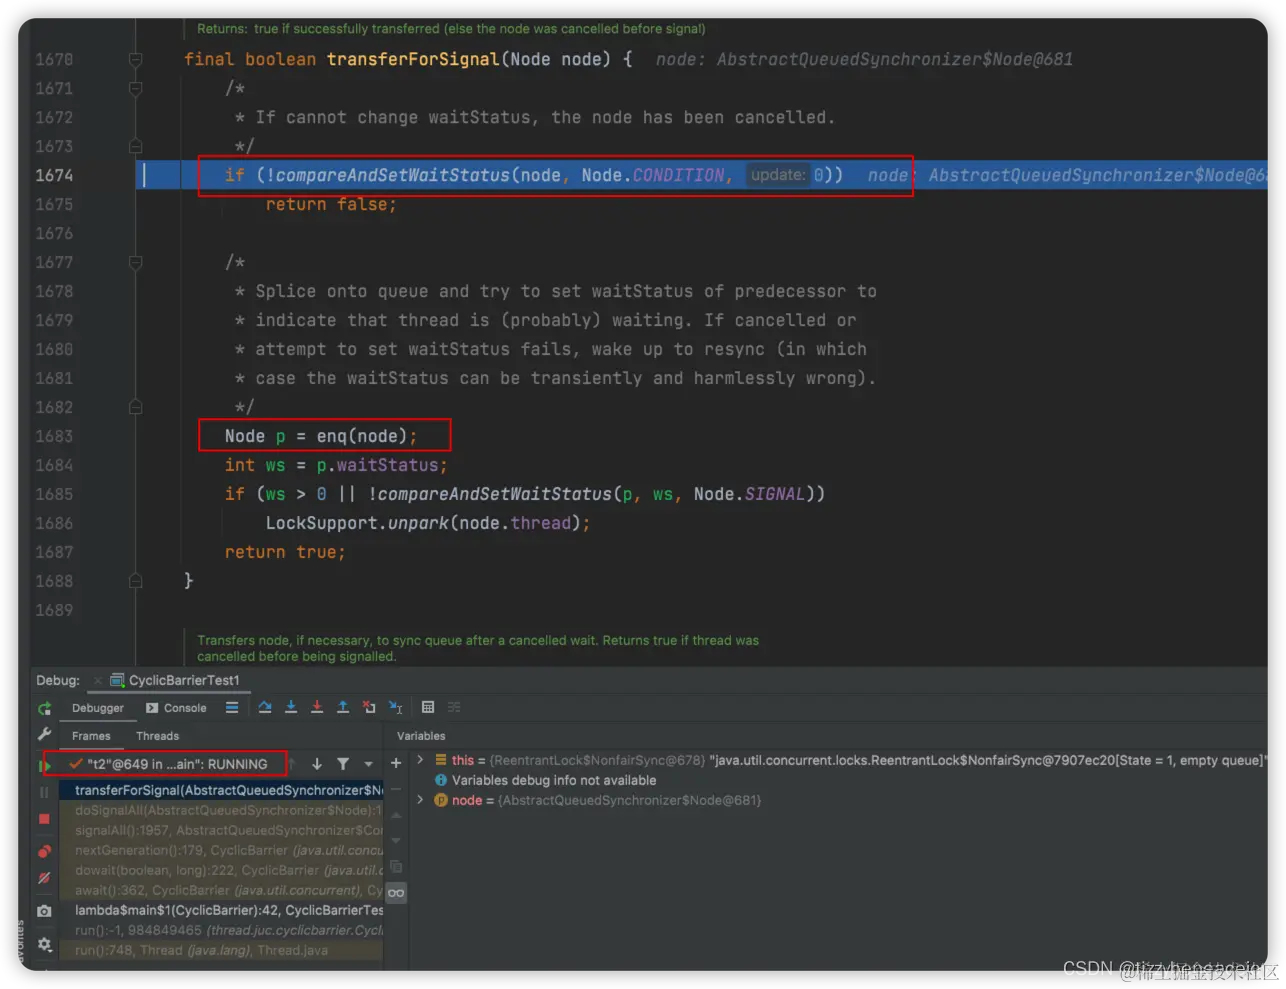Add a new watch with plus icon

click(x=396, y=763)
